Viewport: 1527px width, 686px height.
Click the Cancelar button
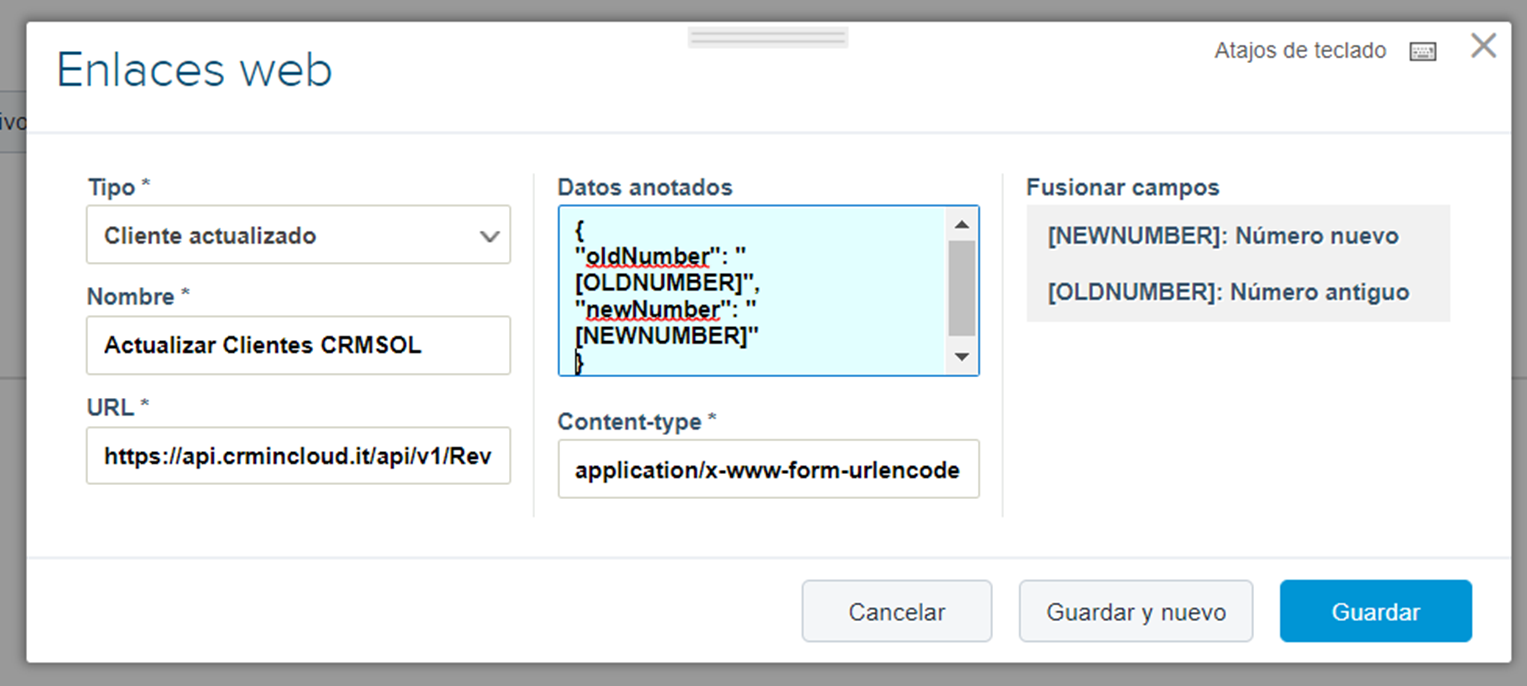click(x=897, y=611)
